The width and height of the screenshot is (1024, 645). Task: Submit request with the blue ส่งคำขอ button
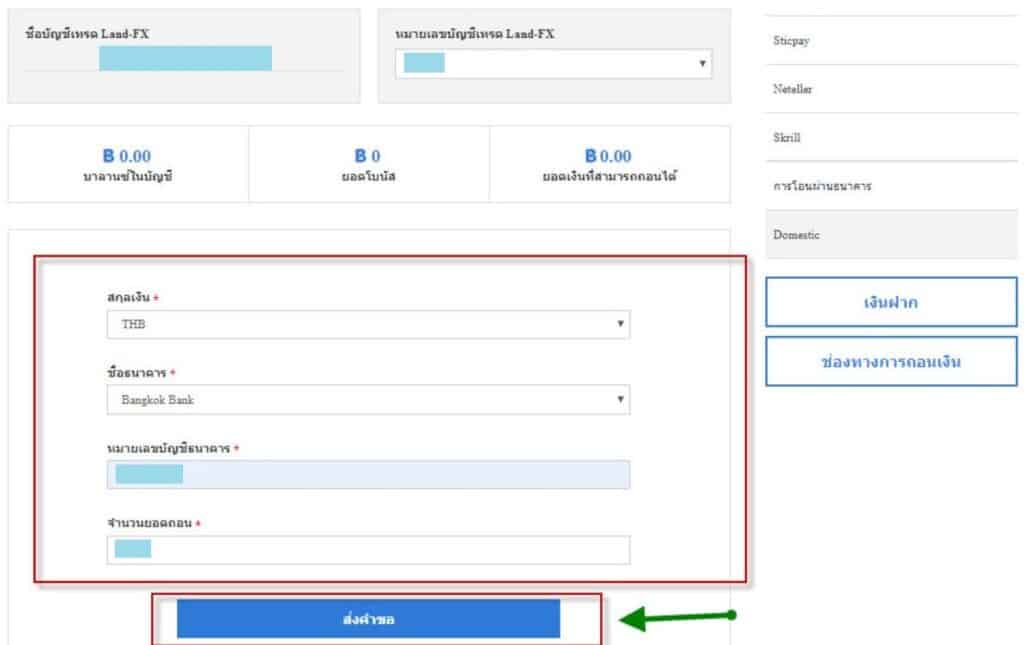368,619
